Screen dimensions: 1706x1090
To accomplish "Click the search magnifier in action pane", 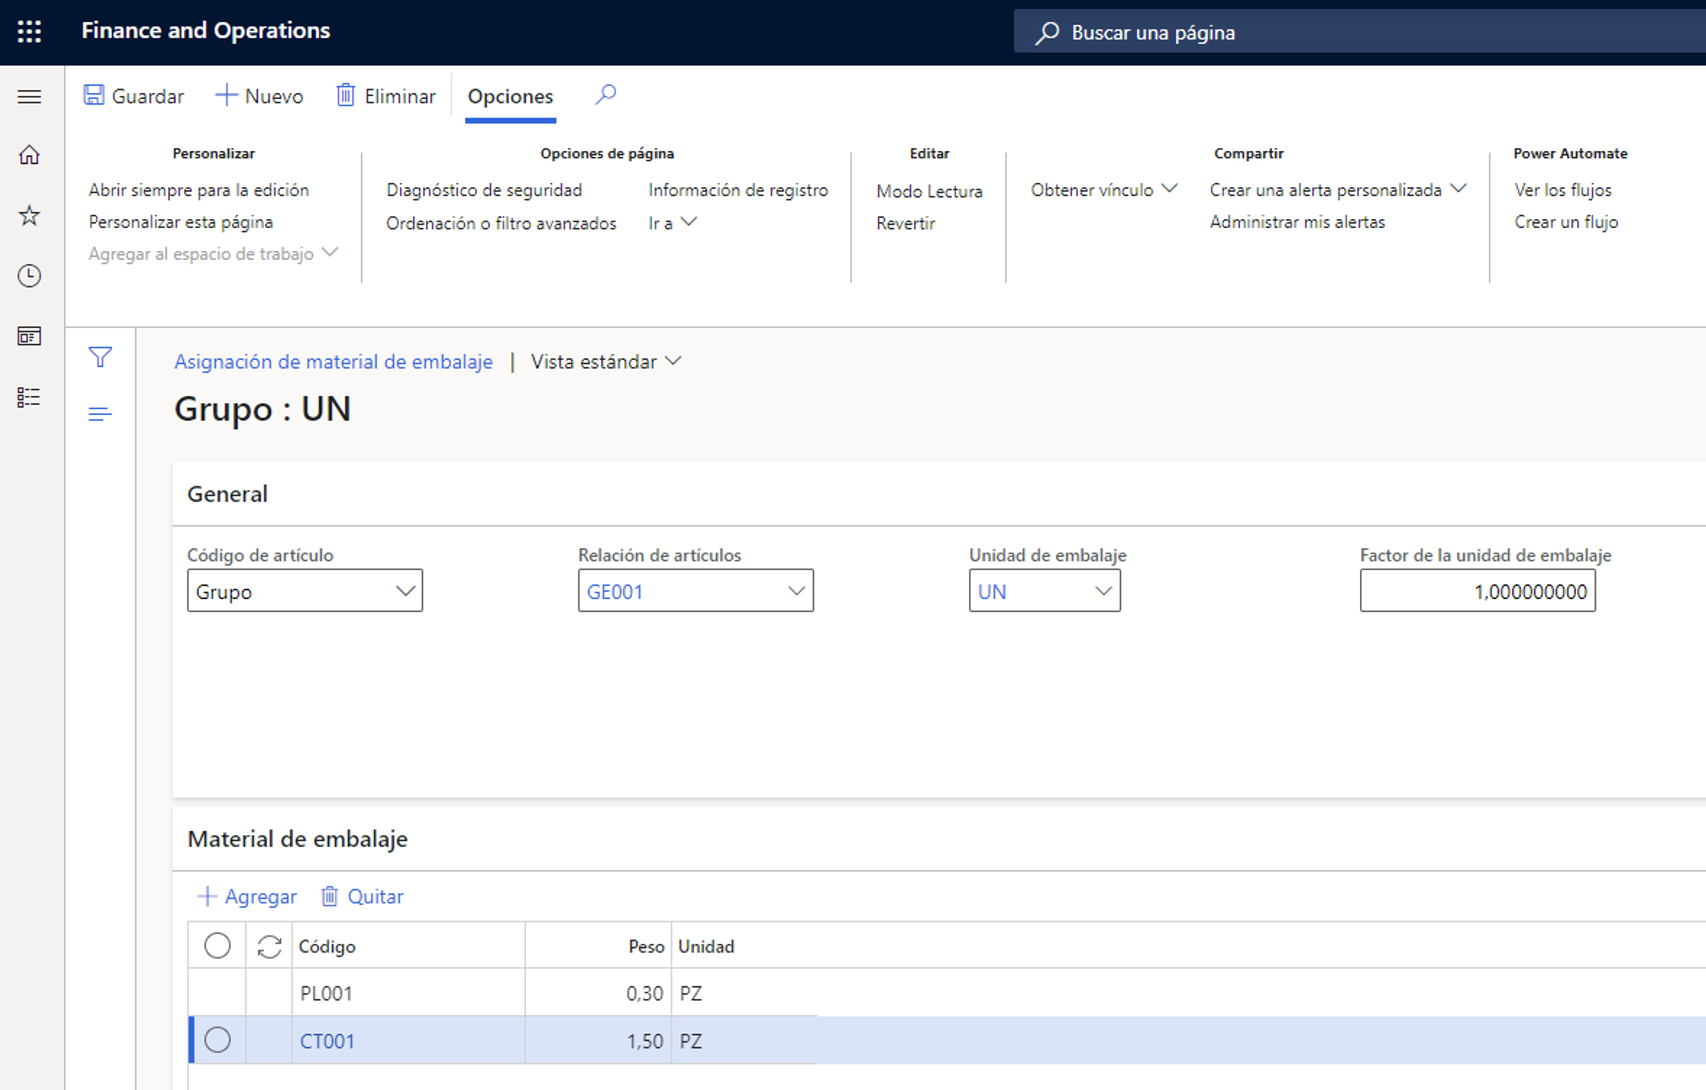I will coord(606,95).
